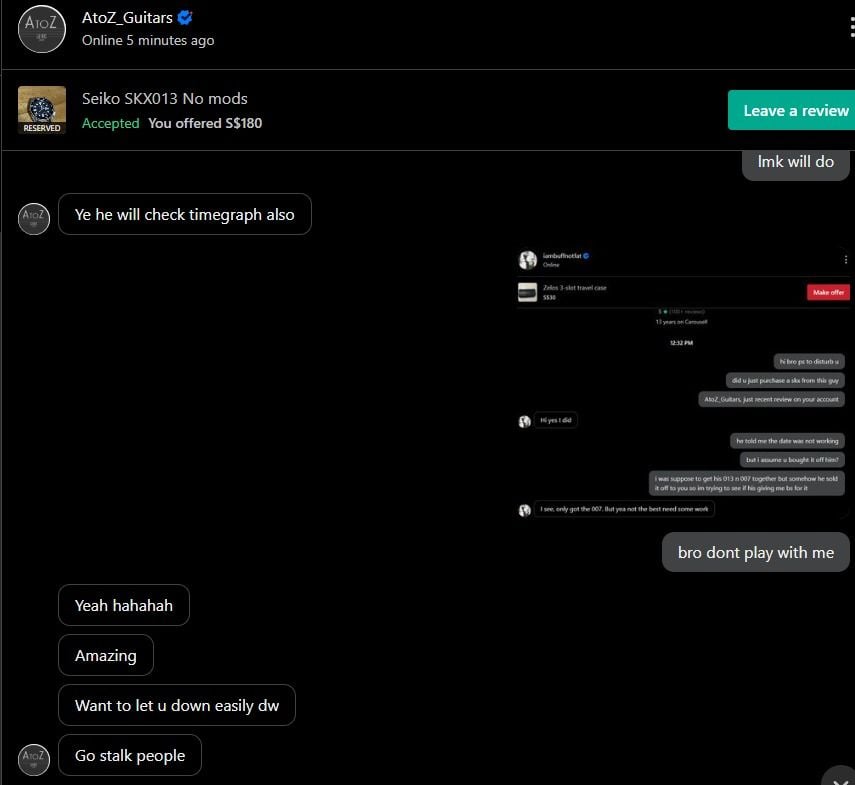This screenshot has height=785, width=855.
Task: Select the 'lmk will do' message bubble
Action: [796, 164]
